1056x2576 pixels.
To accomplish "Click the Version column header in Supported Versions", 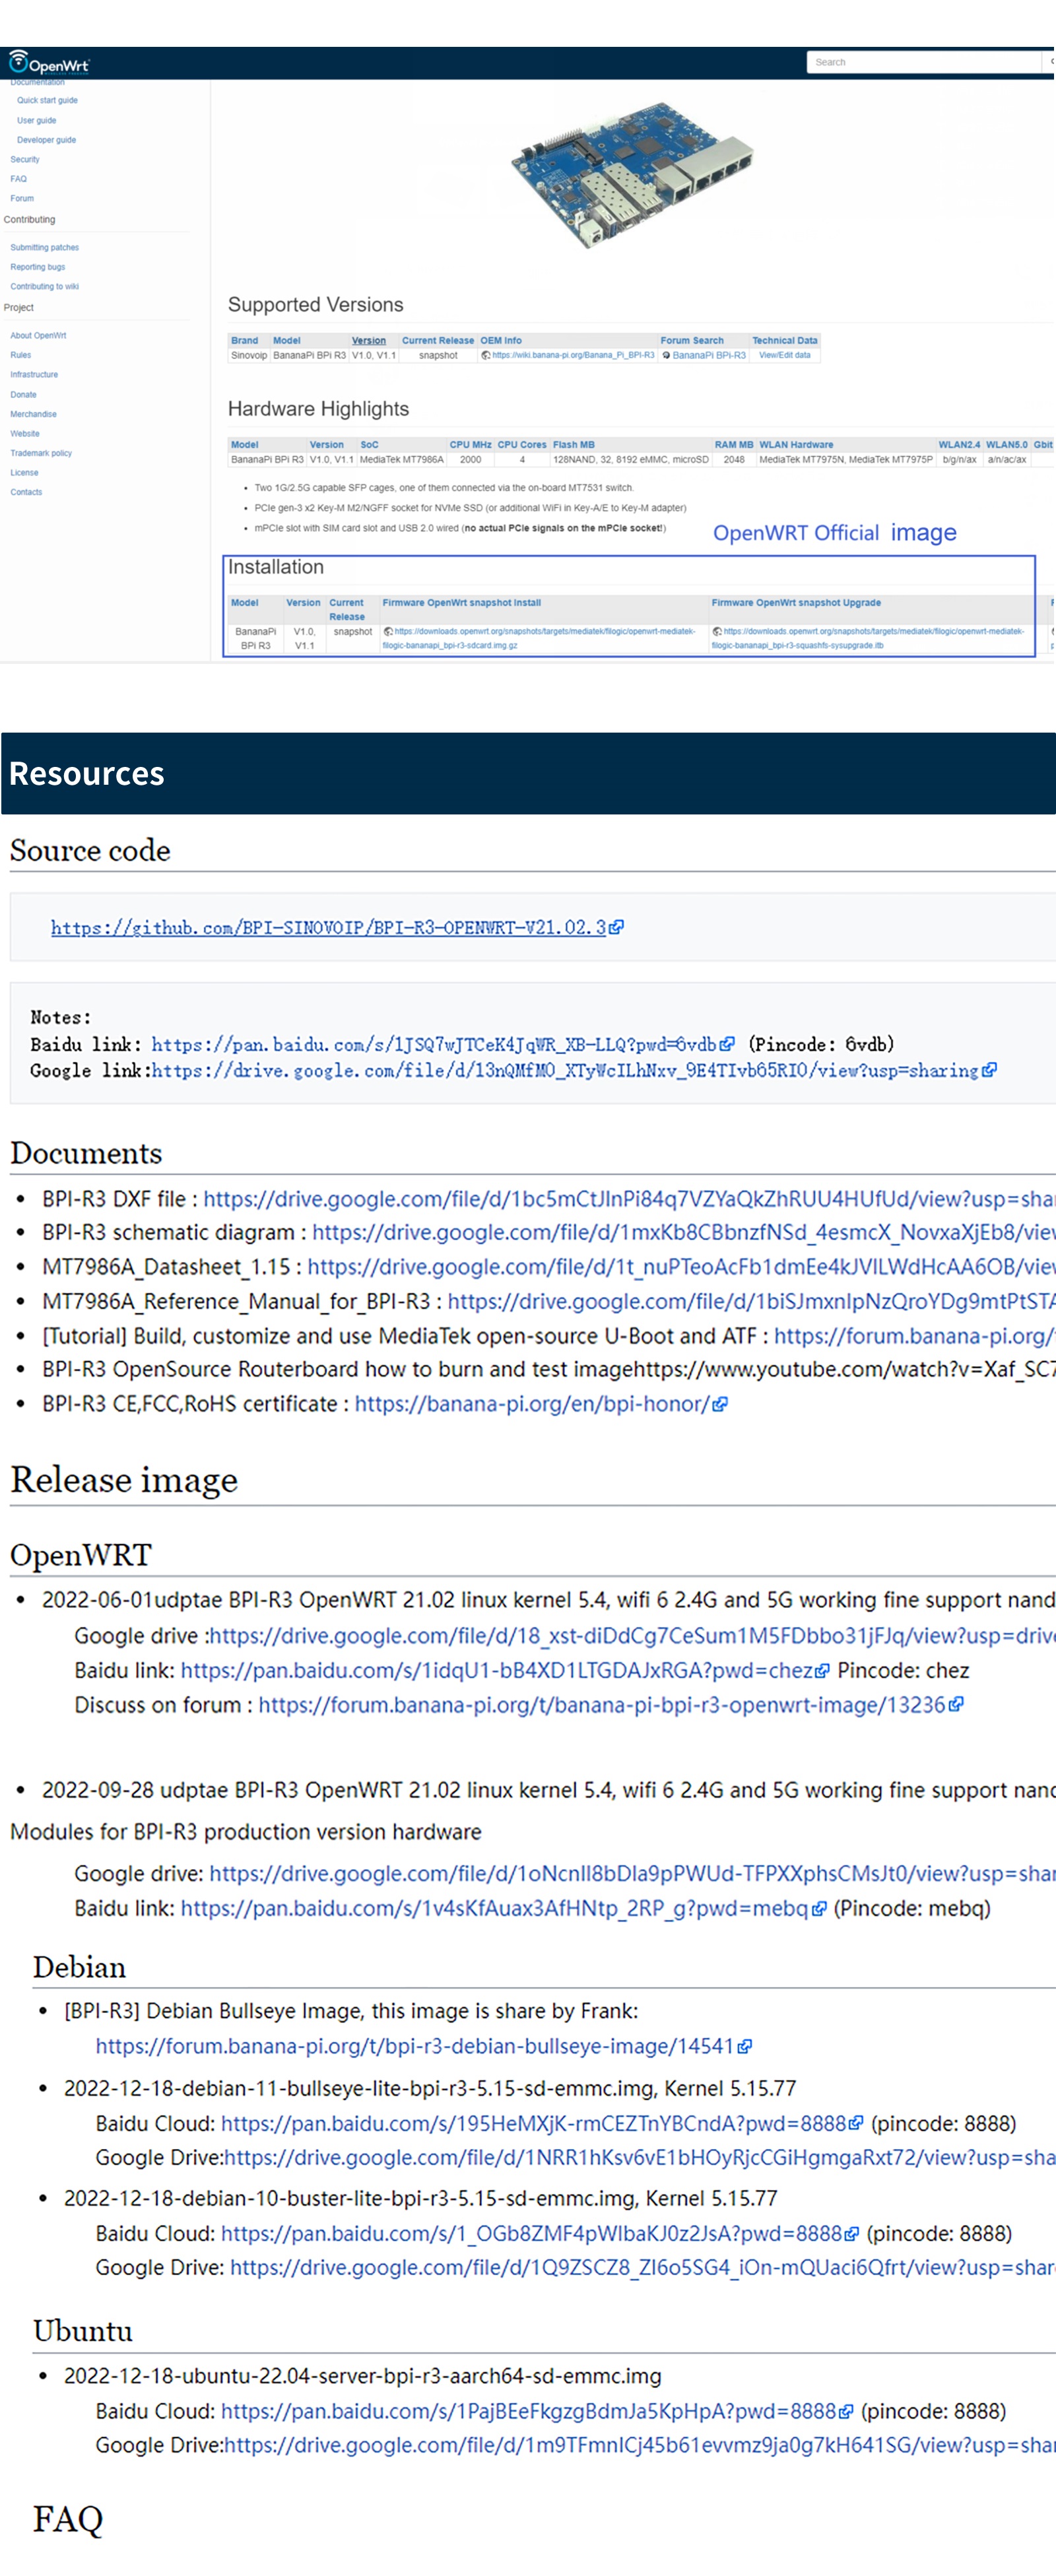I will (x=368, y=341).
